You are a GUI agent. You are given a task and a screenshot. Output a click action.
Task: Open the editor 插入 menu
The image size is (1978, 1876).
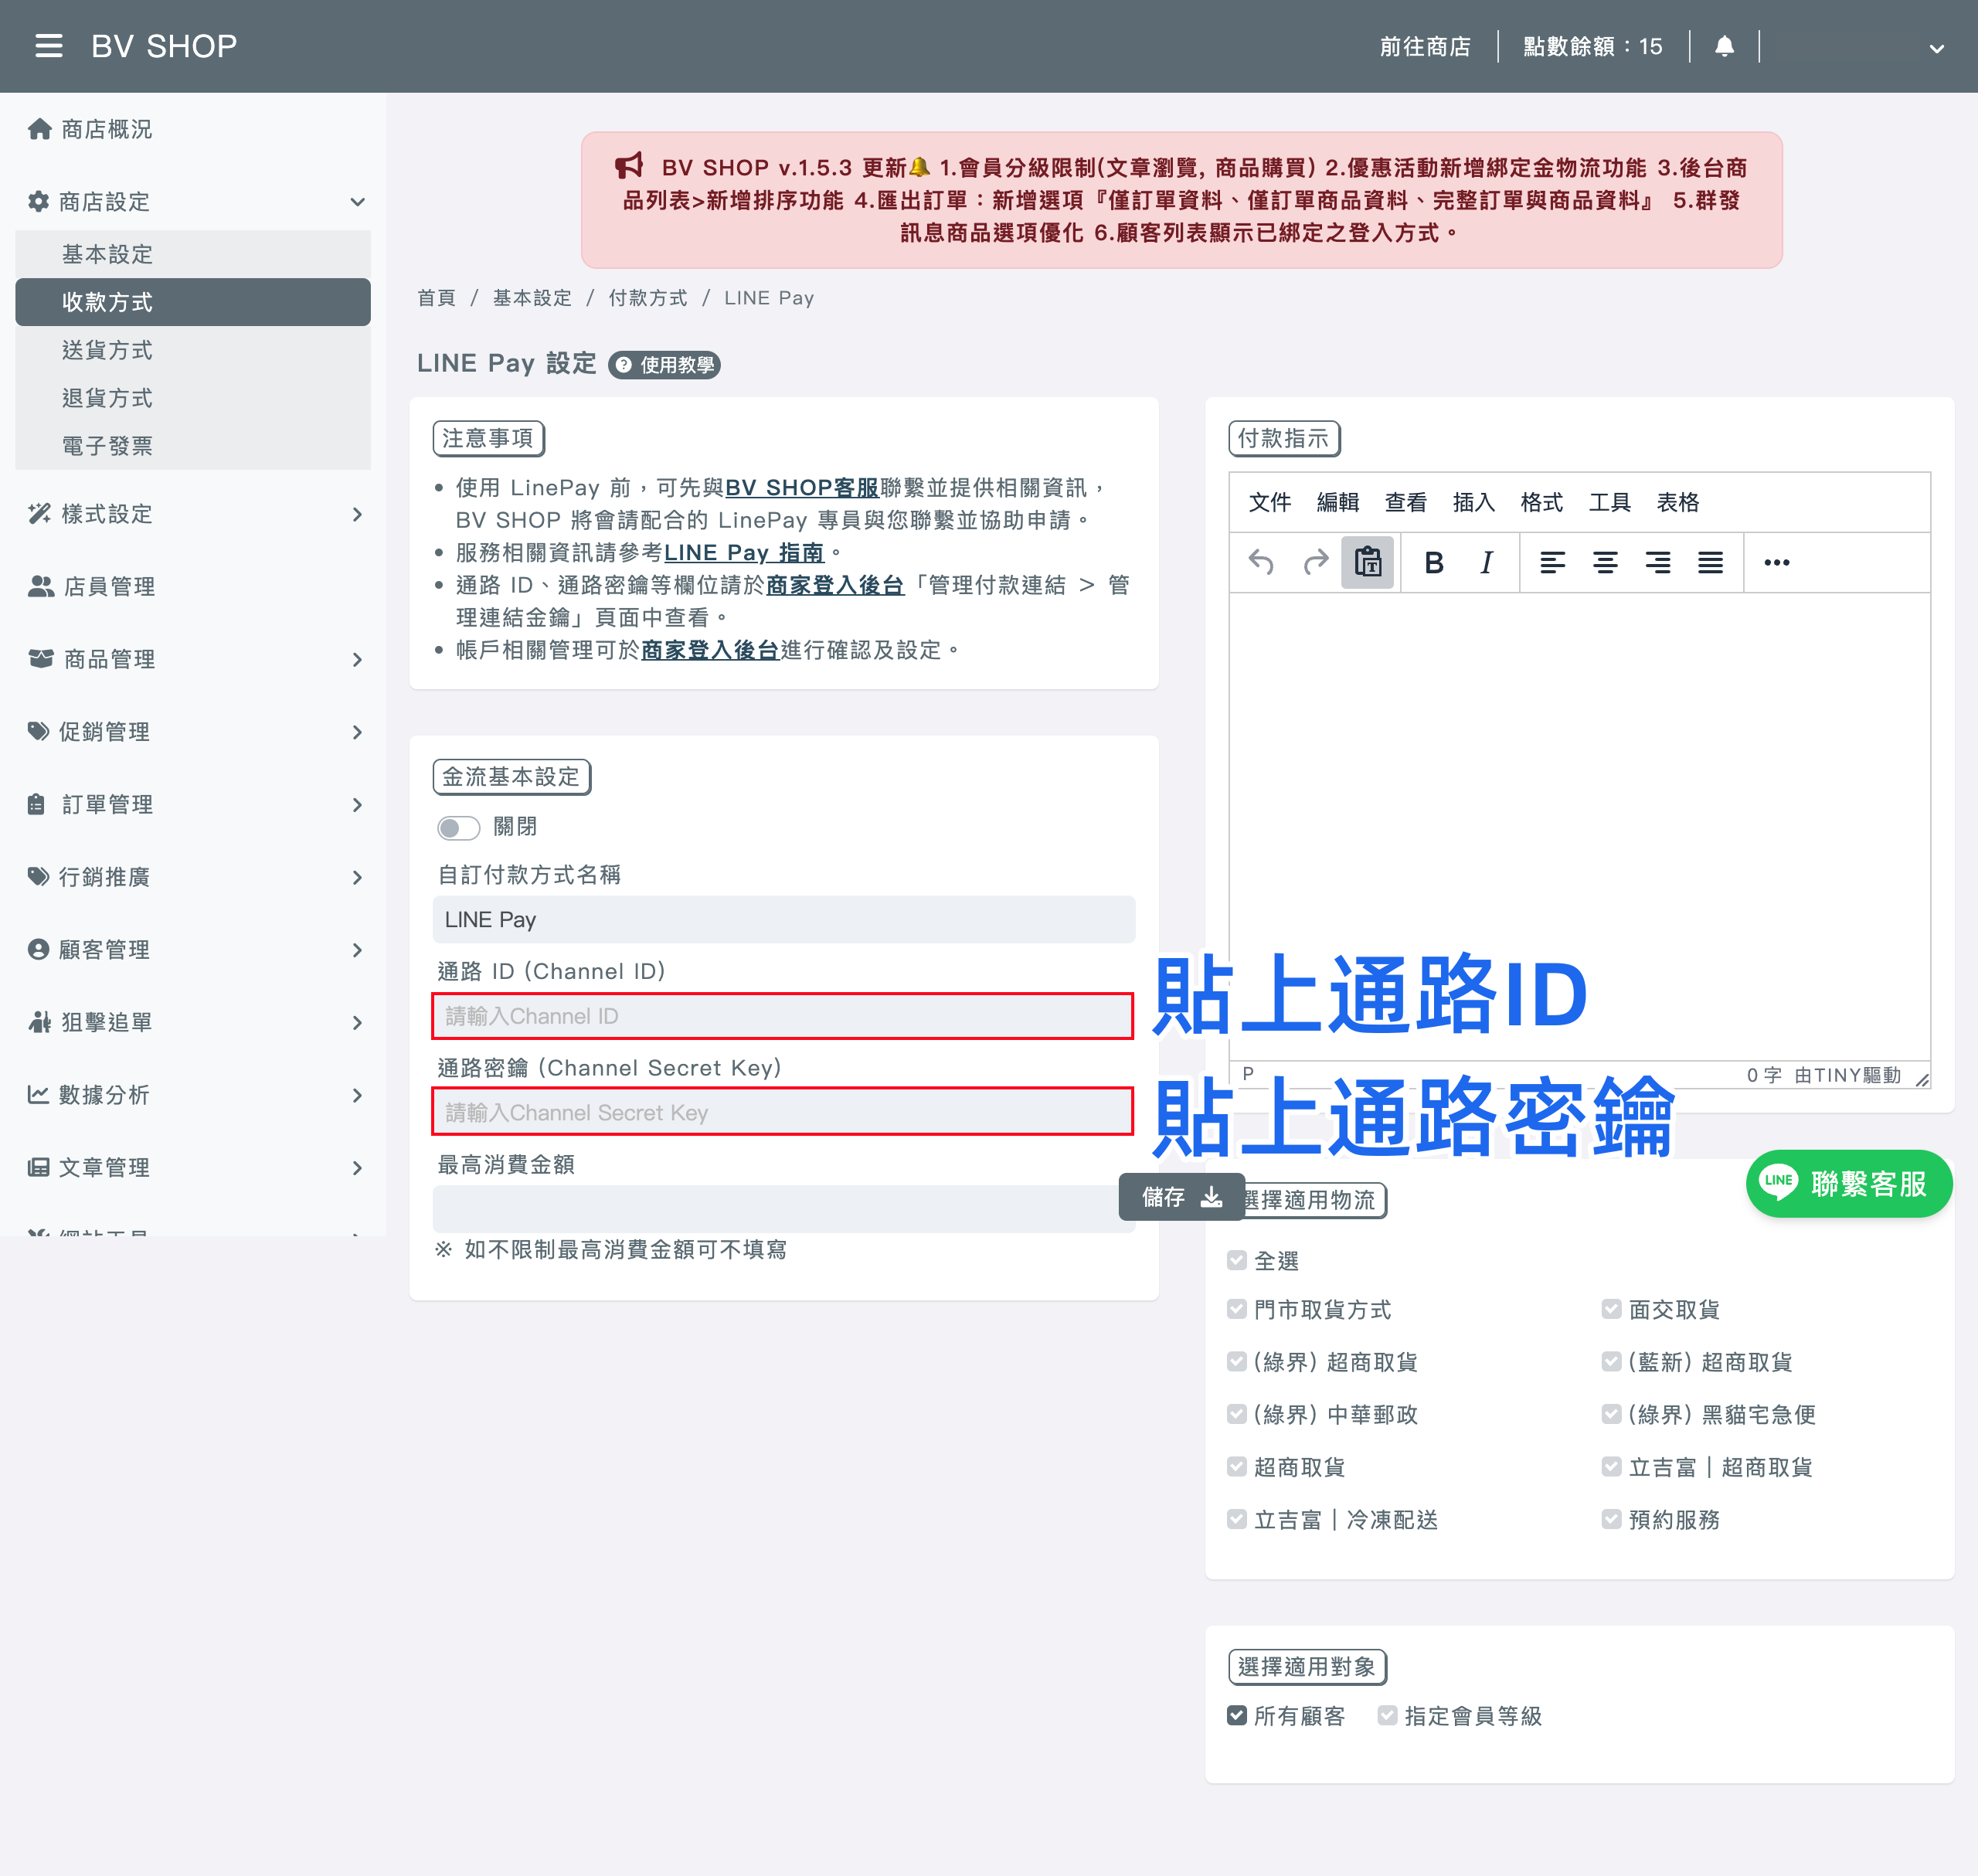pyautogui.click(x=1473, y=502)
